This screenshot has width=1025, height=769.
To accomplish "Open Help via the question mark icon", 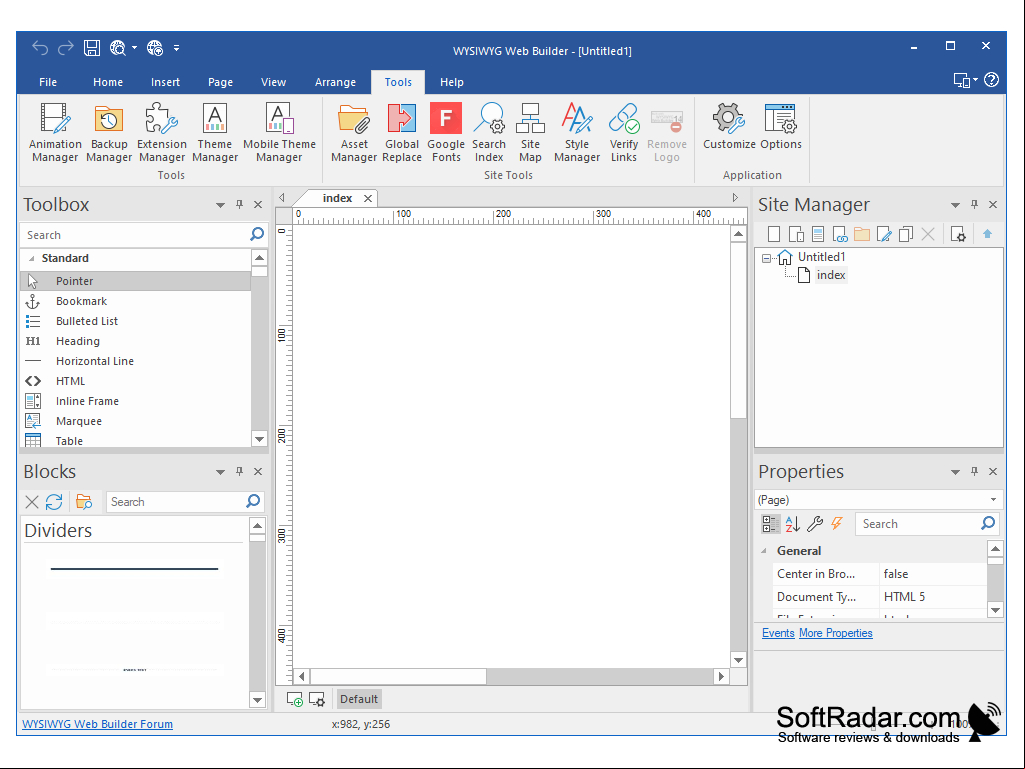I will click(x=992, y=80).
